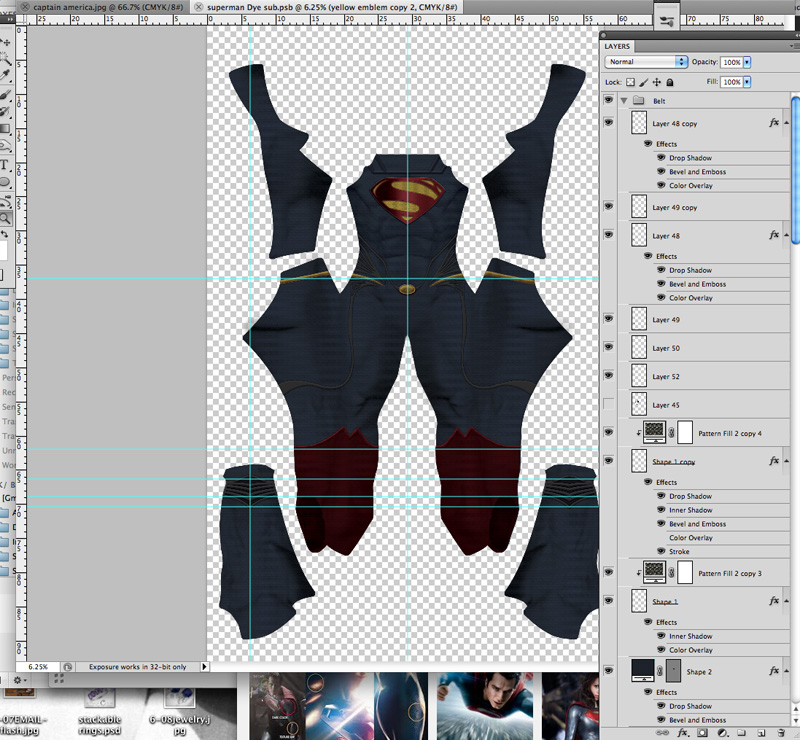Click the Pattern Fill 2 copy 4 mask thumbnail
The width and height of the screenshot is (800, 740).
[x=685, y=433]
